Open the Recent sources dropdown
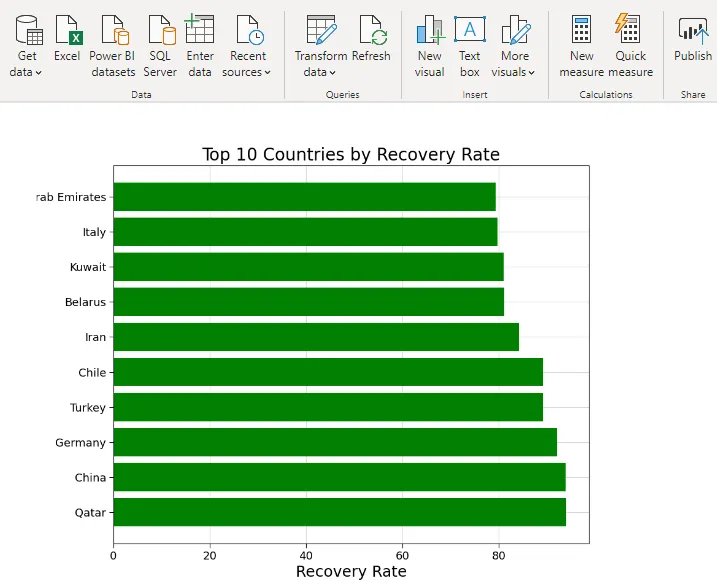Viewport: 717px width, 585px height. (247, 72)
